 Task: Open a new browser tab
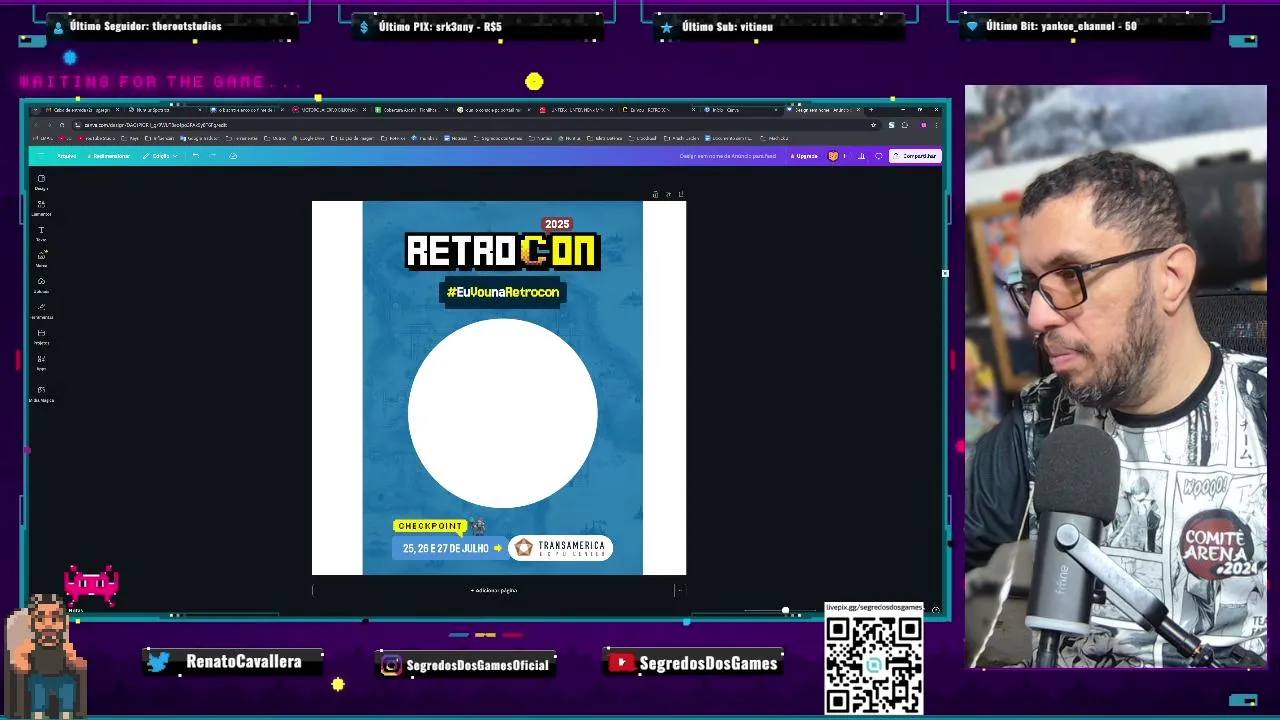click(871, 109)
